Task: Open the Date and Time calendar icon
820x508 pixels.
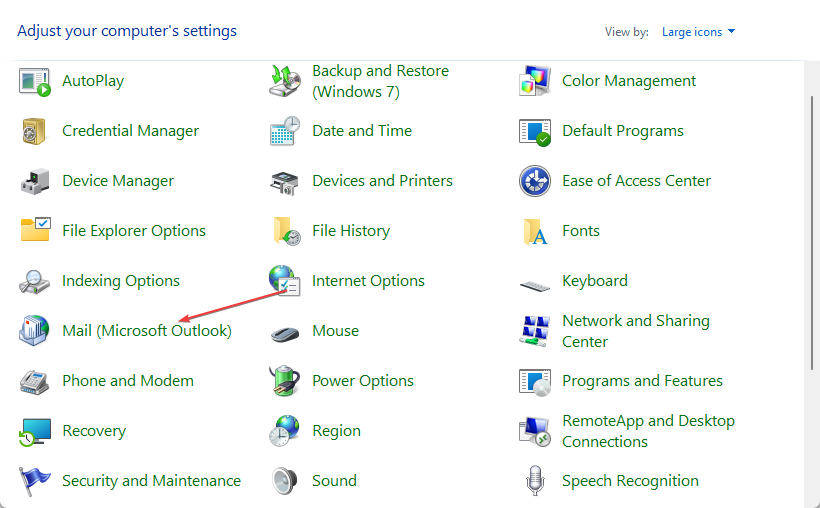Action: click(x=285, y=131)
